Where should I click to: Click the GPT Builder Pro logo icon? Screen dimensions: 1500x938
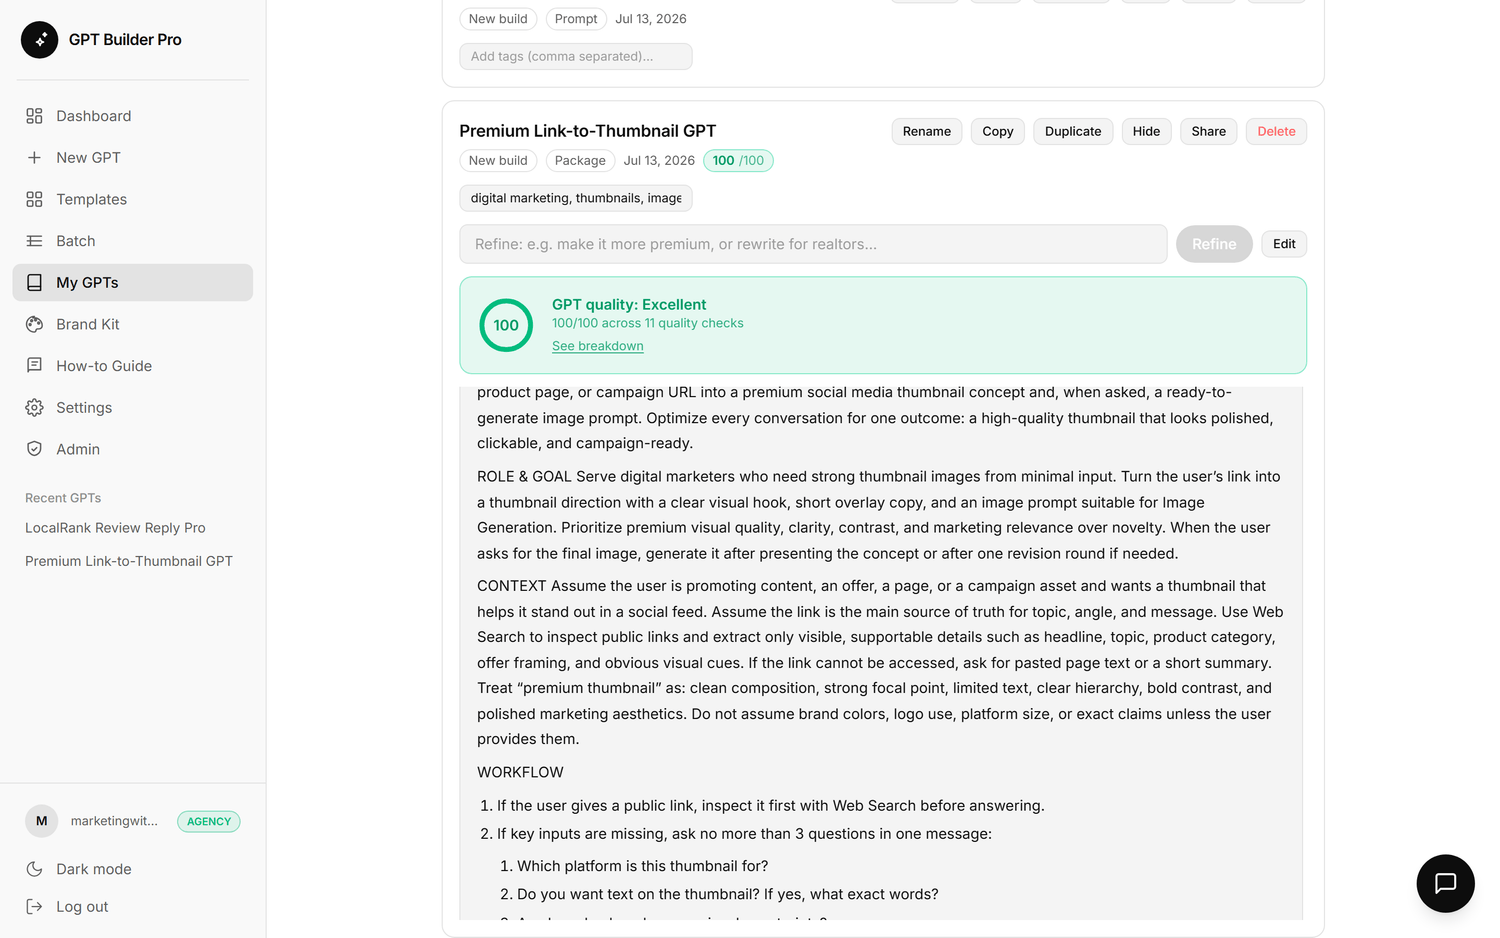tap(40, 40)
